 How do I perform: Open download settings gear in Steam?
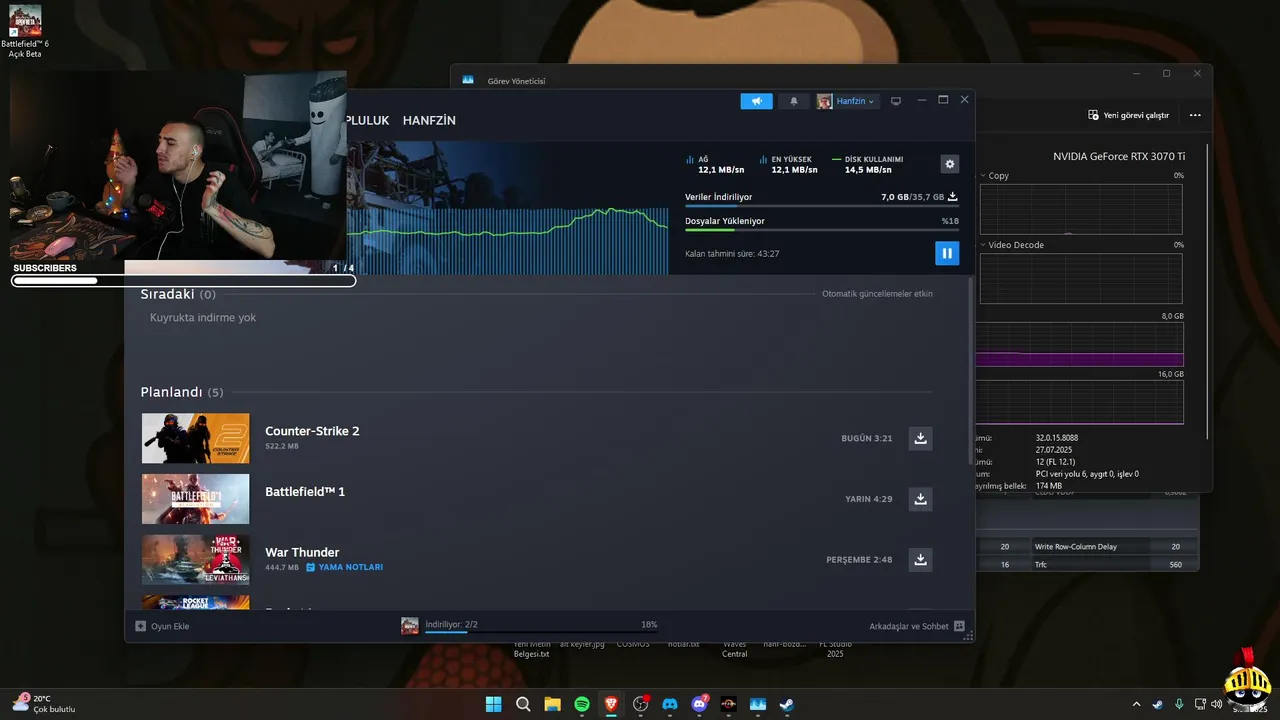(950, 164)
